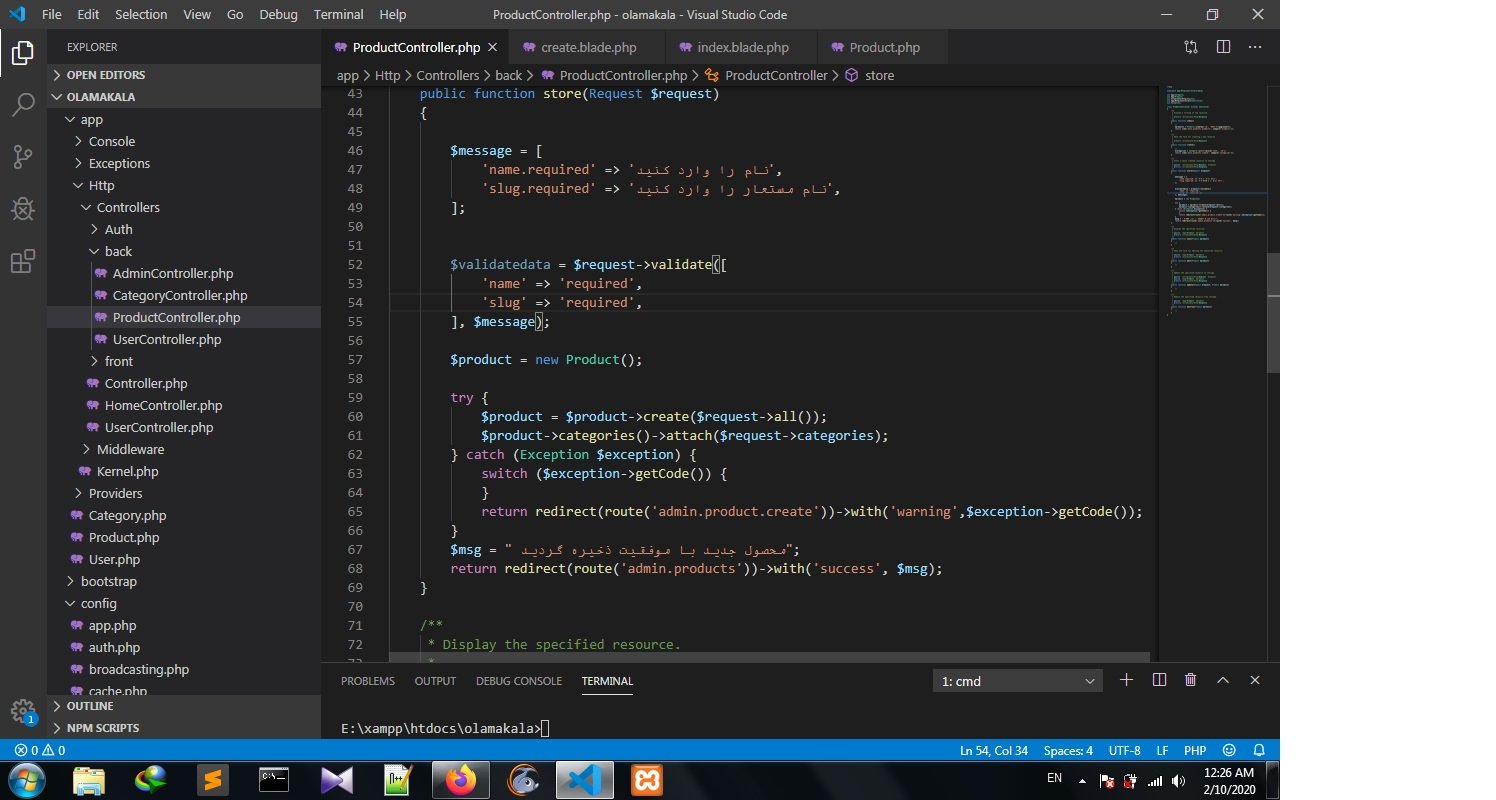Open the Source Control view
1496x800 pixels.
pos(23,157)
